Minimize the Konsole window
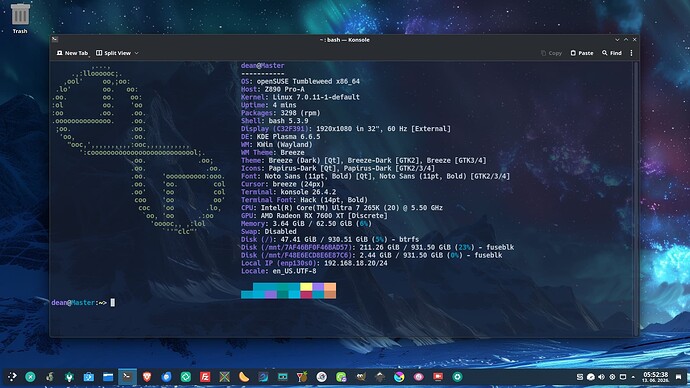Image resolution: width=690 pixels, height=388 pixels. pyautogui.click(x=617, y=40)
